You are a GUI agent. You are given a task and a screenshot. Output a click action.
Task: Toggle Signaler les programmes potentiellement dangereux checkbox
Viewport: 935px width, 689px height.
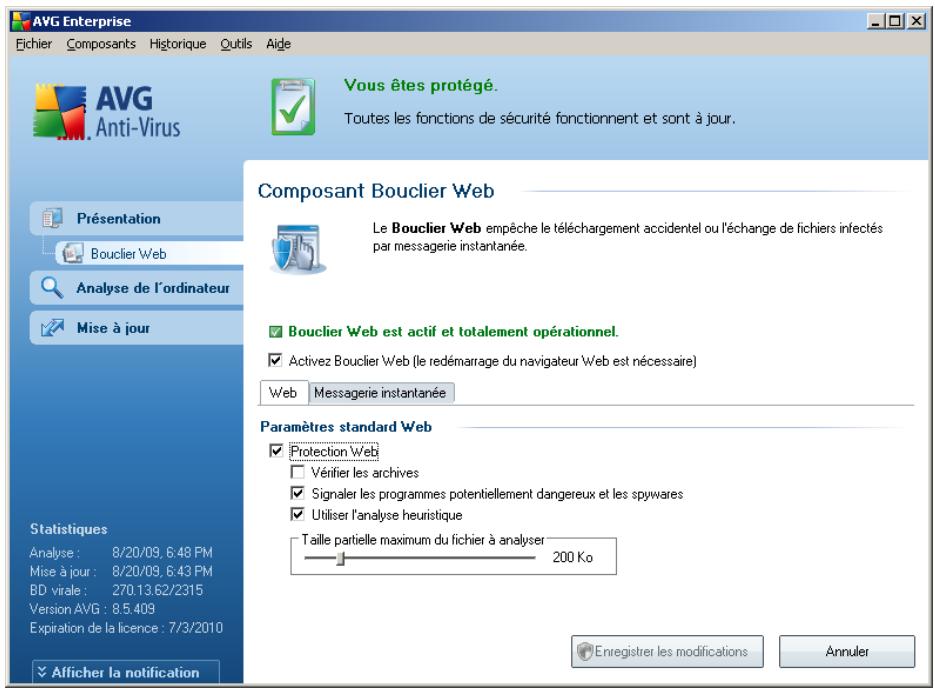297,493
